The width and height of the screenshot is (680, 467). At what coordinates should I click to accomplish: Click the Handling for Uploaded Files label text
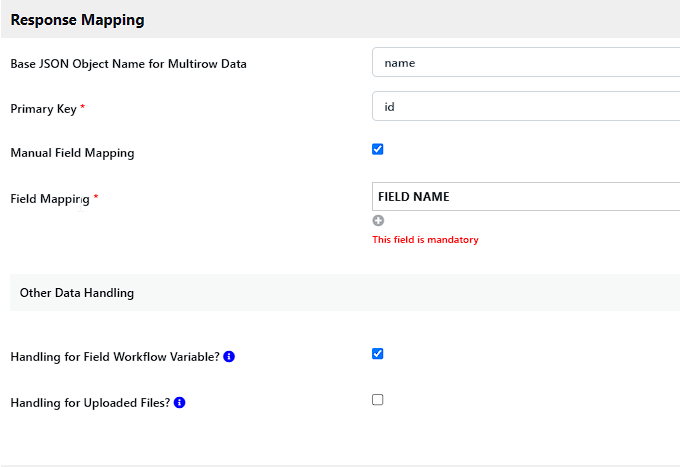tap(89, 403)
